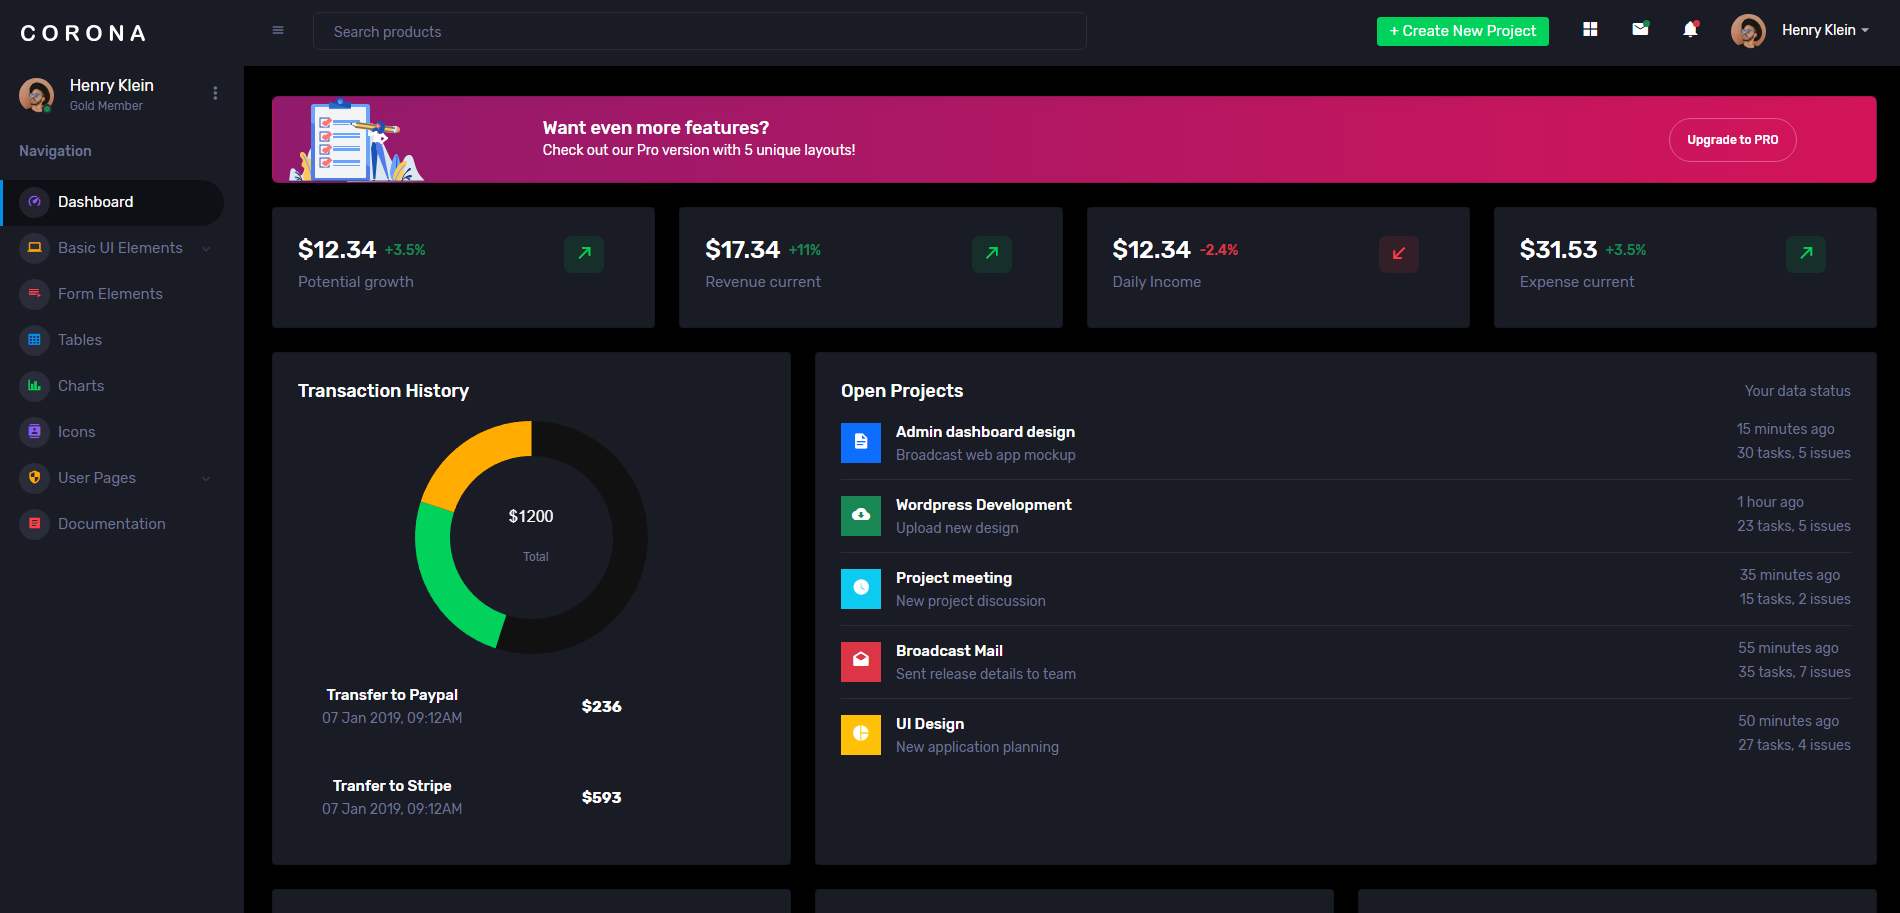
Task: Click the promo banner clipboard illustration
Action: [x=357, y=140]
